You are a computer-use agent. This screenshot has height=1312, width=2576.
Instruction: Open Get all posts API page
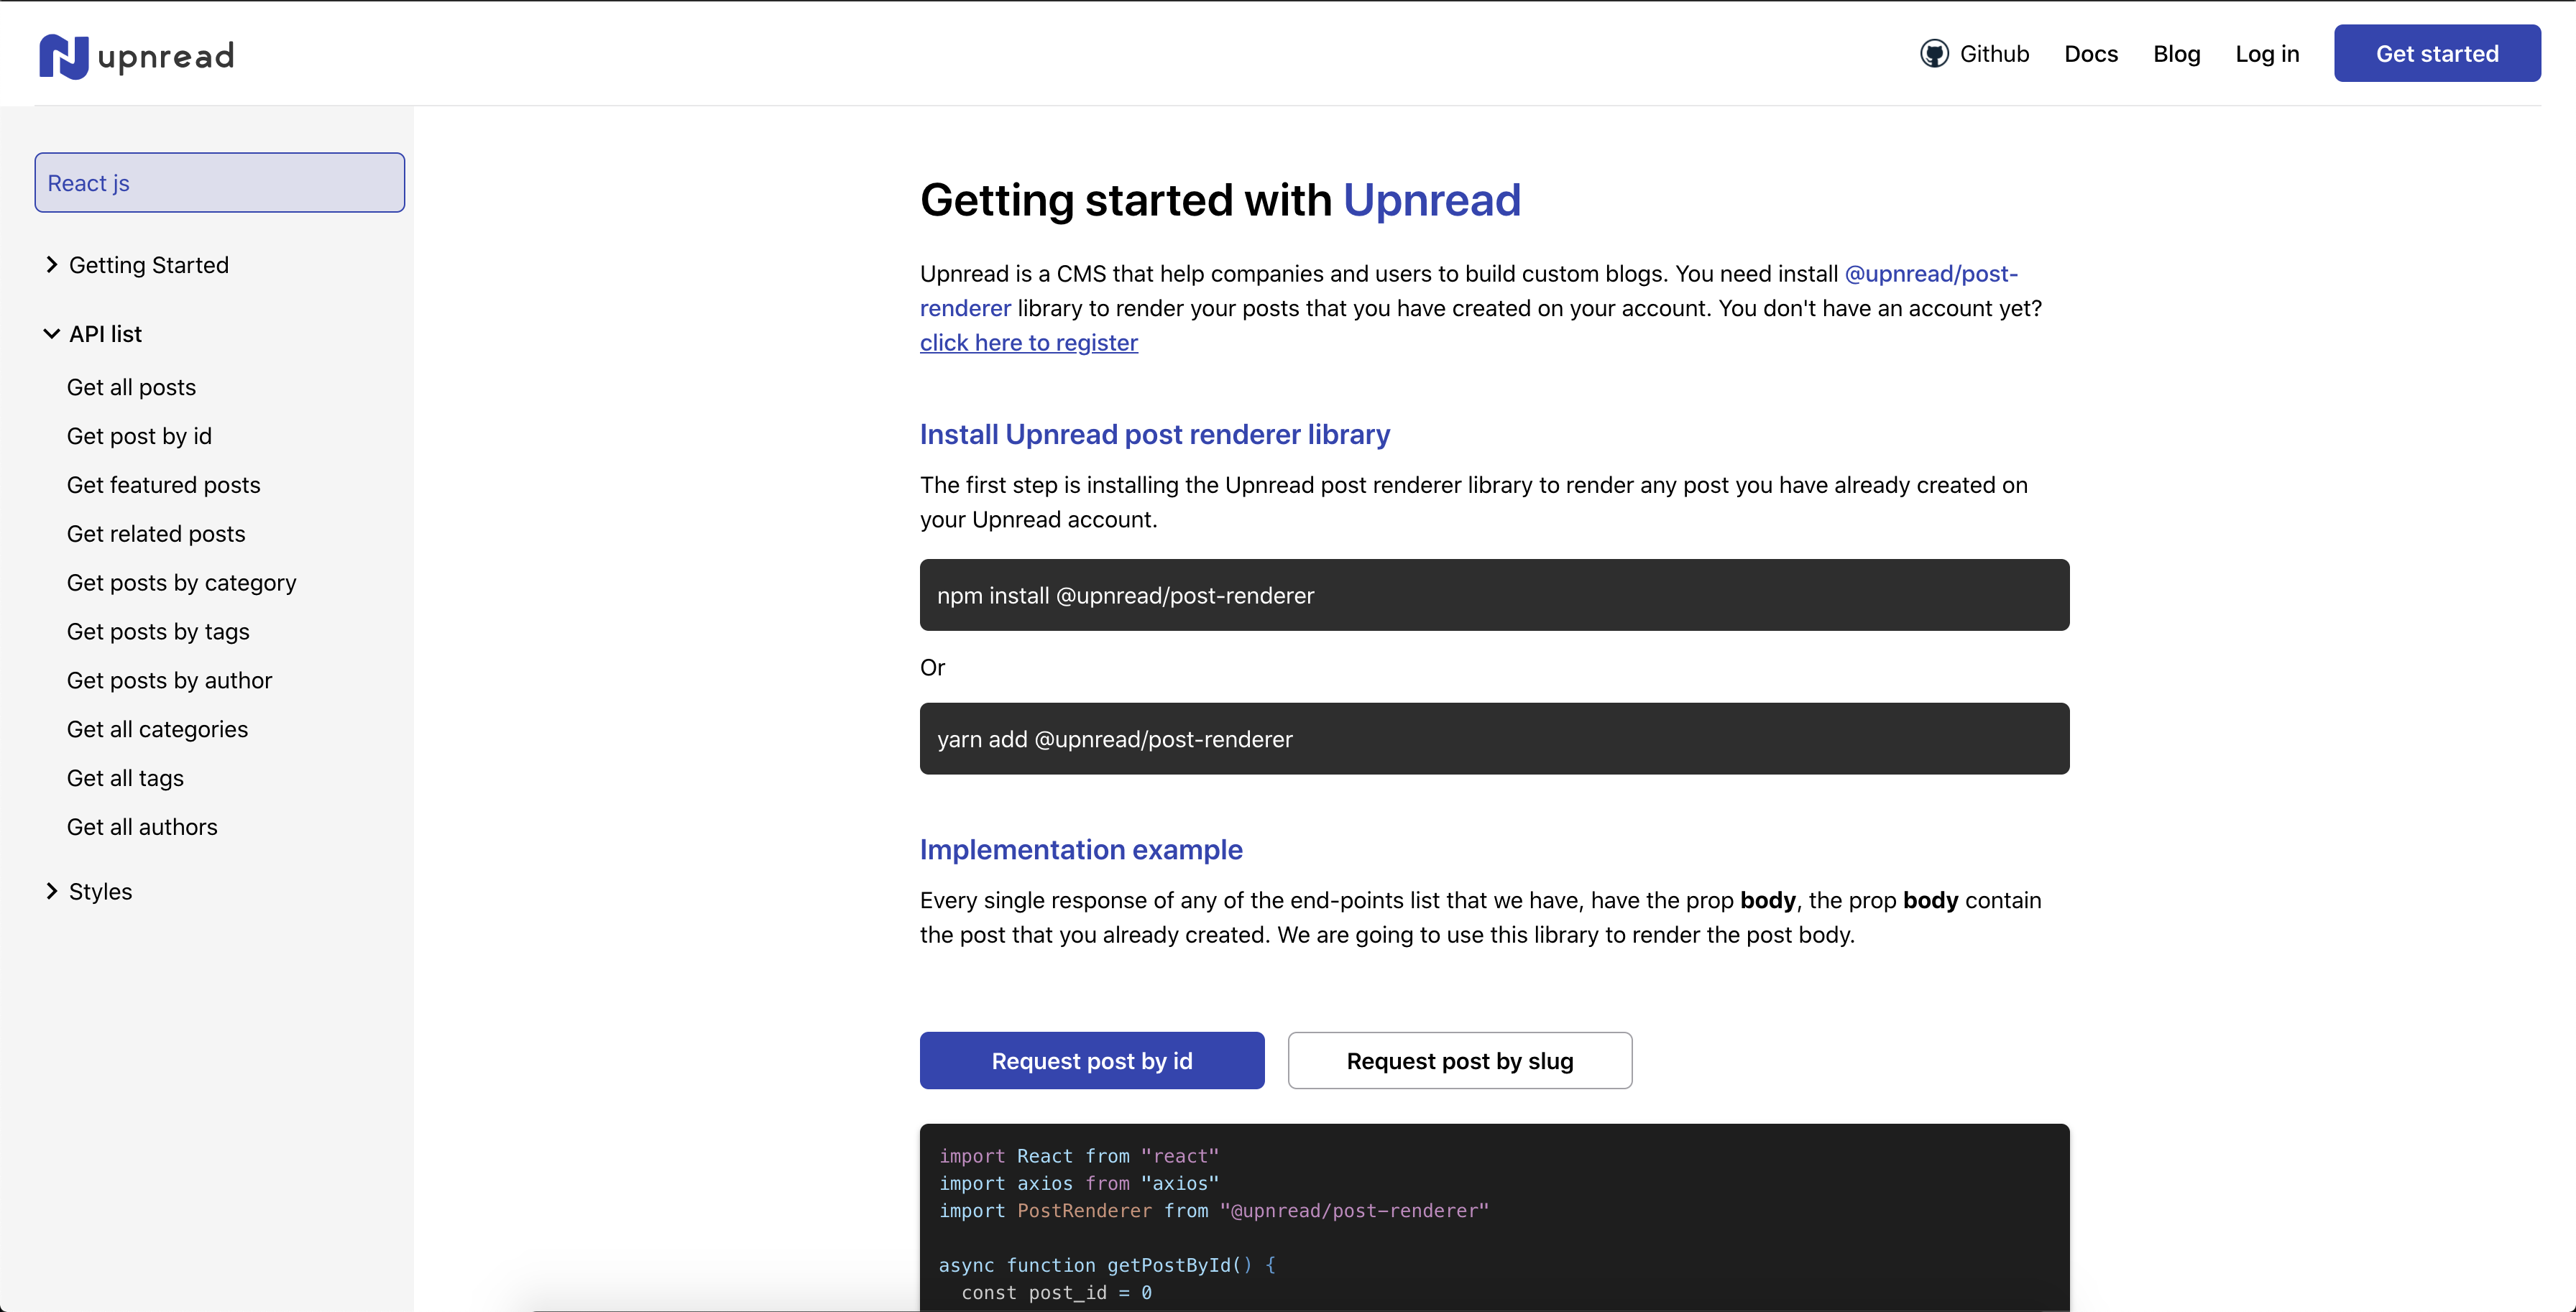pos(131,388)
